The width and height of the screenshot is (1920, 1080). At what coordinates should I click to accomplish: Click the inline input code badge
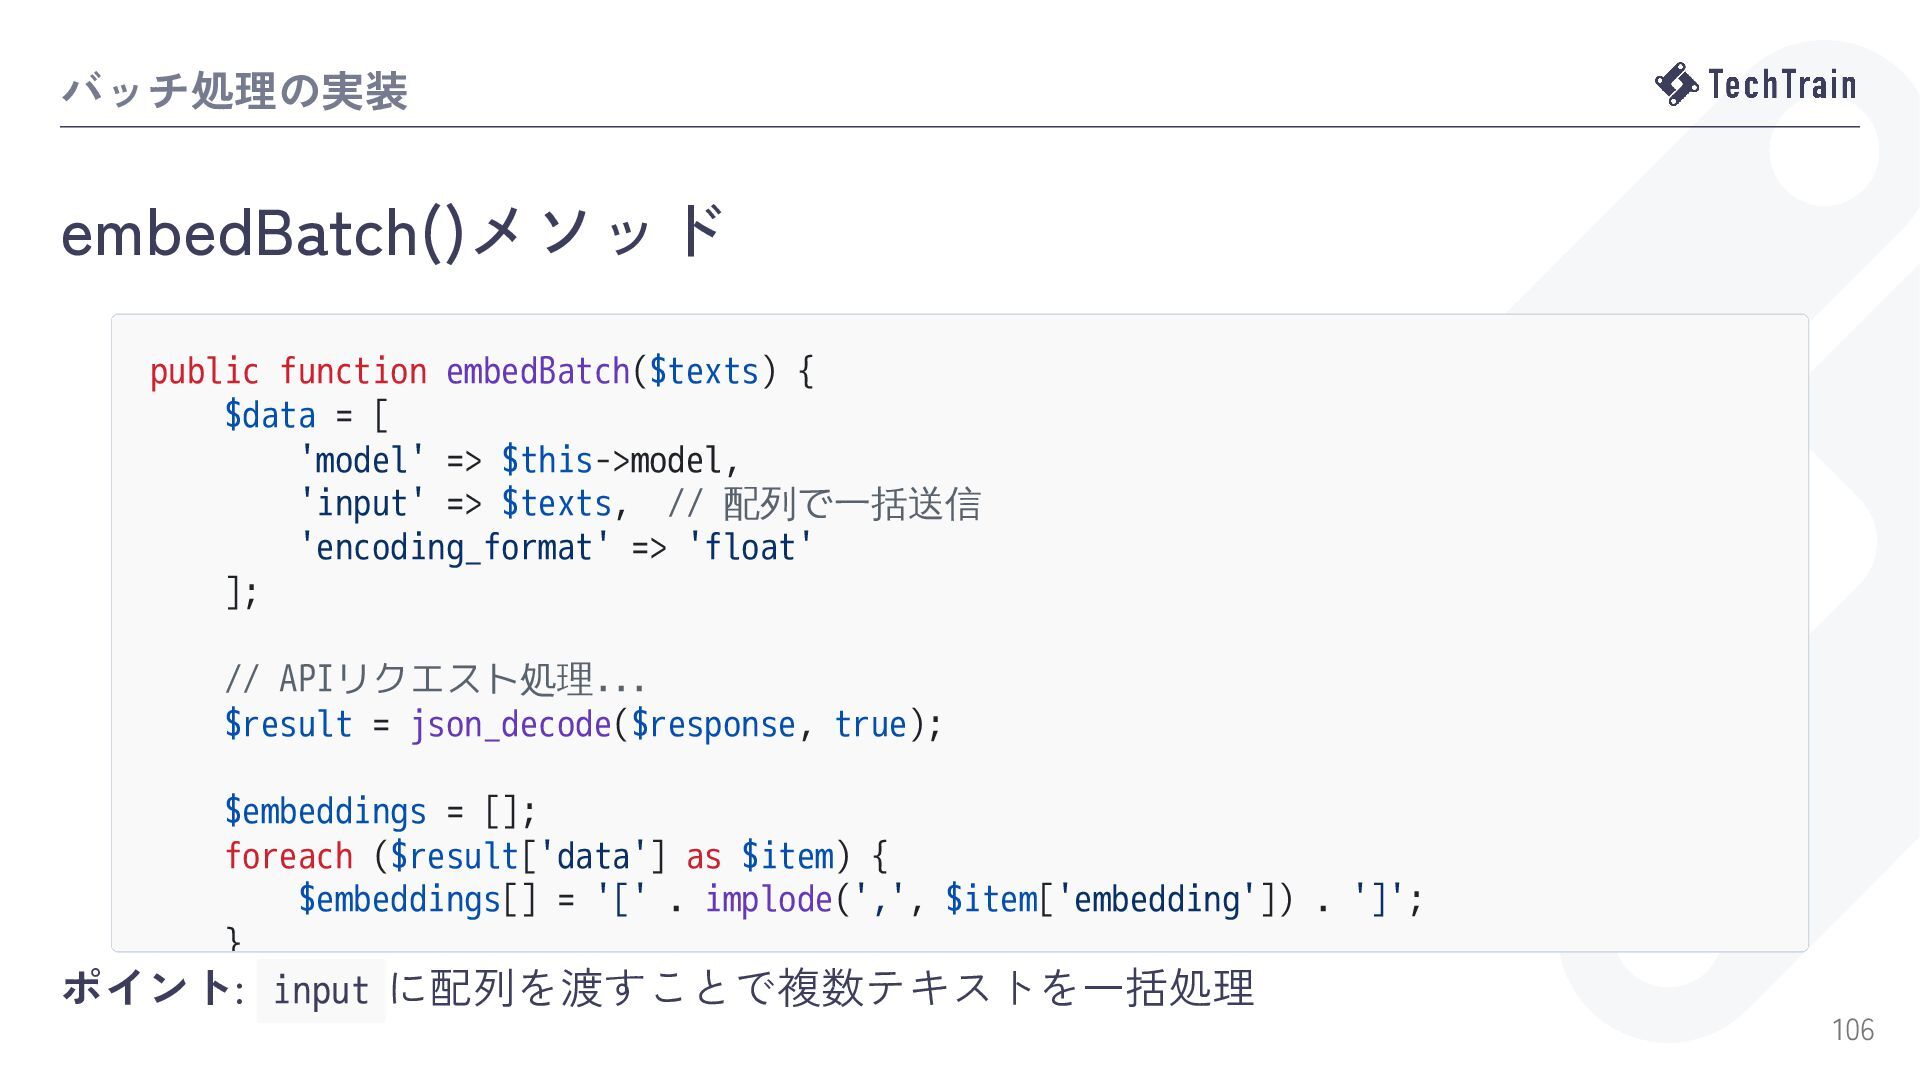[x=321, y=990]
